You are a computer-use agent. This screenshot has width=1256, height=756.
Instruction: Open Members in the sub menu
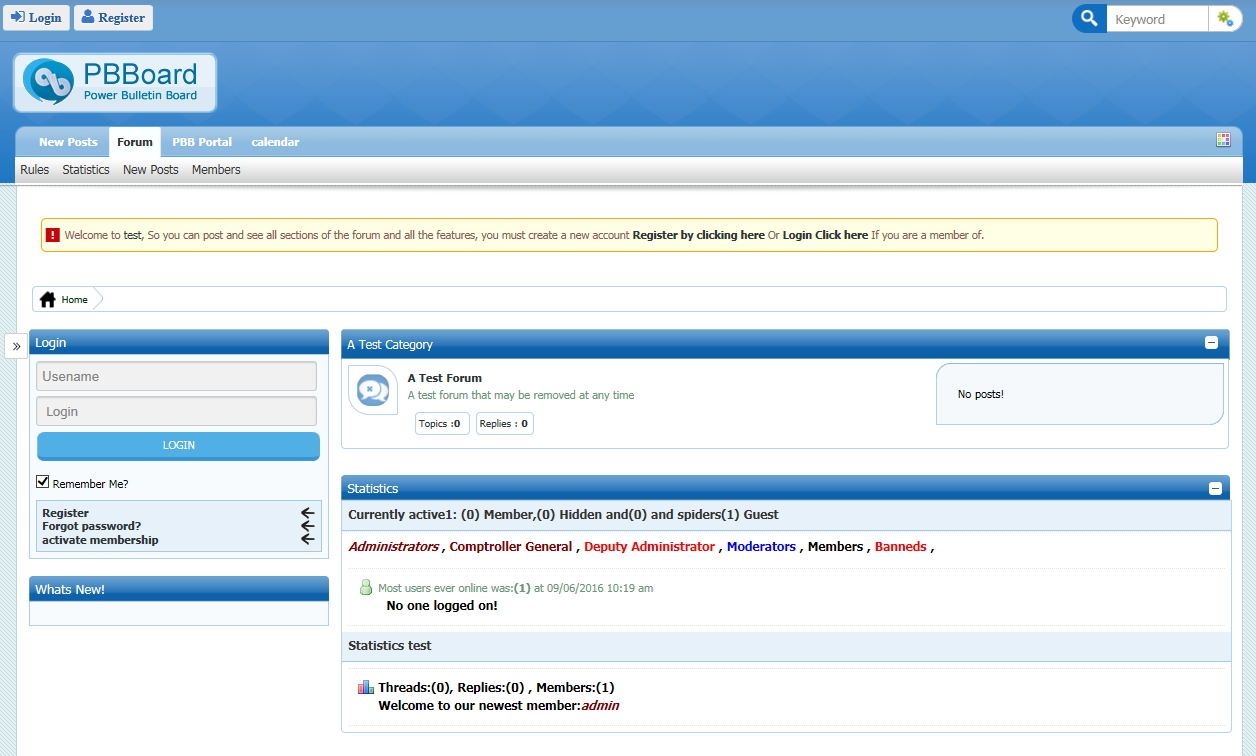216,170
